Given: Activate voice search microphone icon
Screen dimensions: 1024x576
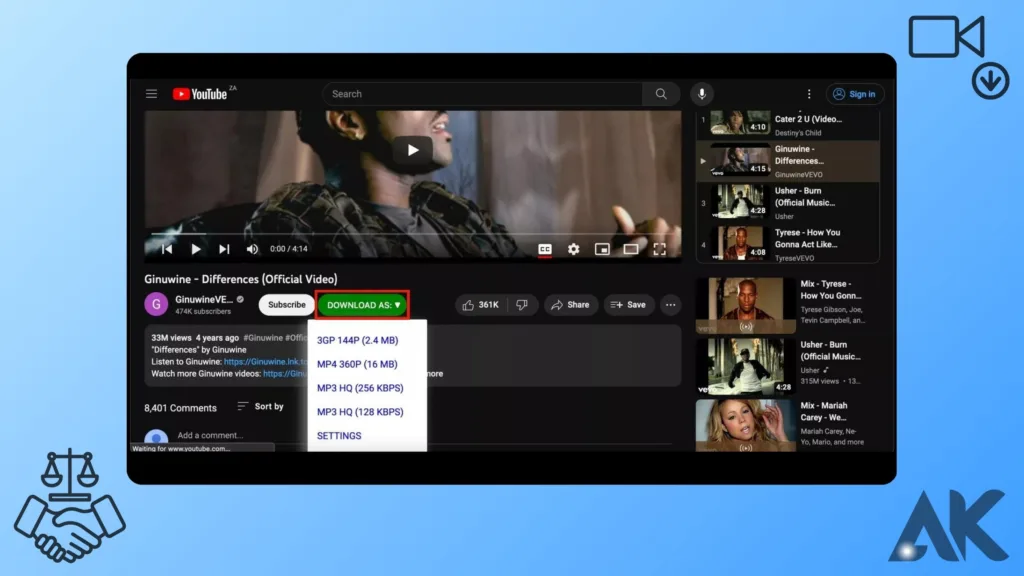Looking at the screenshot, I should [x=701, y=94].
